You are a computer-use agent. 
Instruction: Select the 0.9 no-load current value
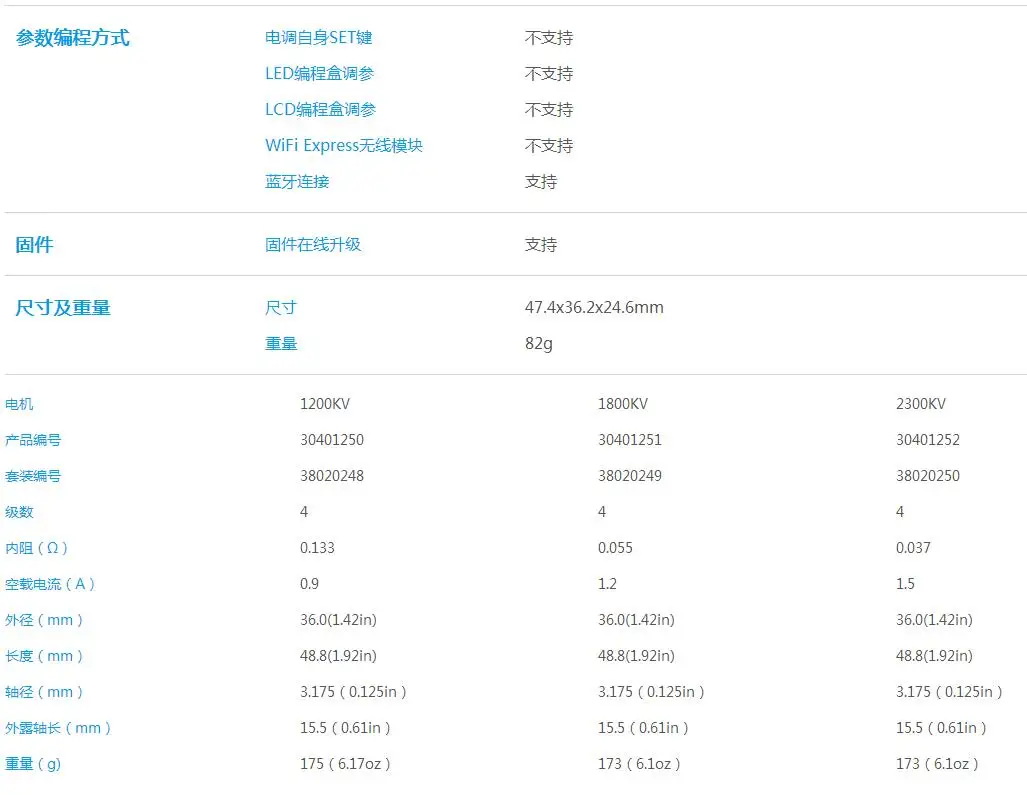(309, 584)
